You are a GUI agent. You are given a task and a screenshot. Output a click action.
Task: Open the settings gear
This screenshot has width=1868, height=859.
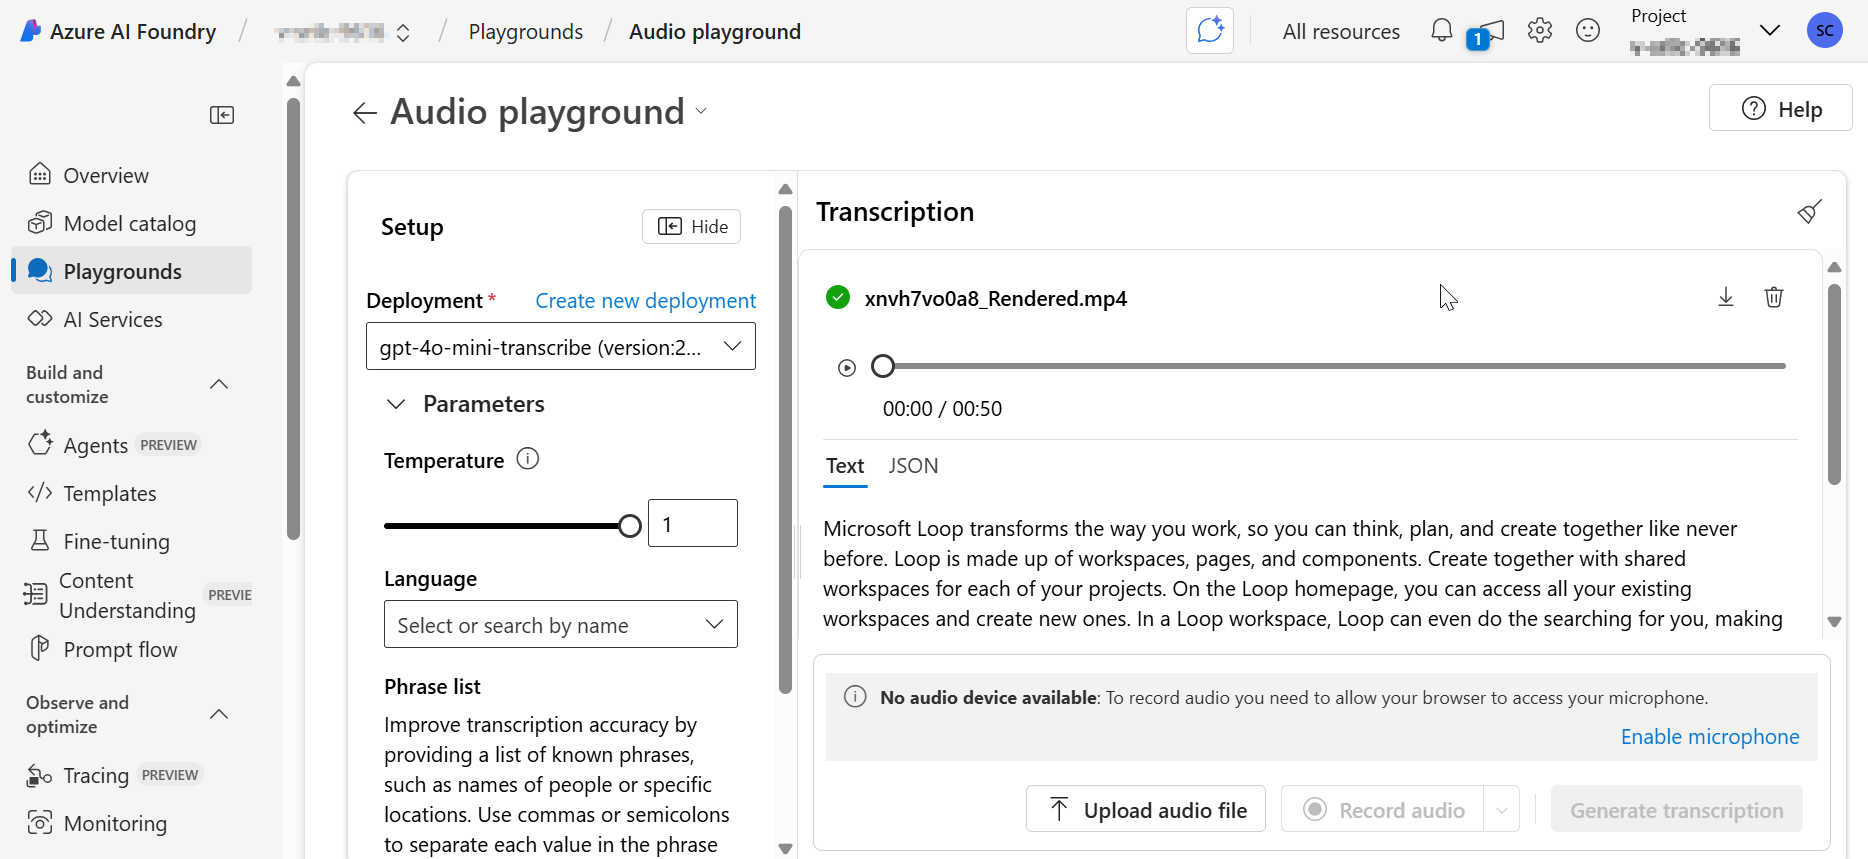pyautogui.click(x=1540, y=30)
